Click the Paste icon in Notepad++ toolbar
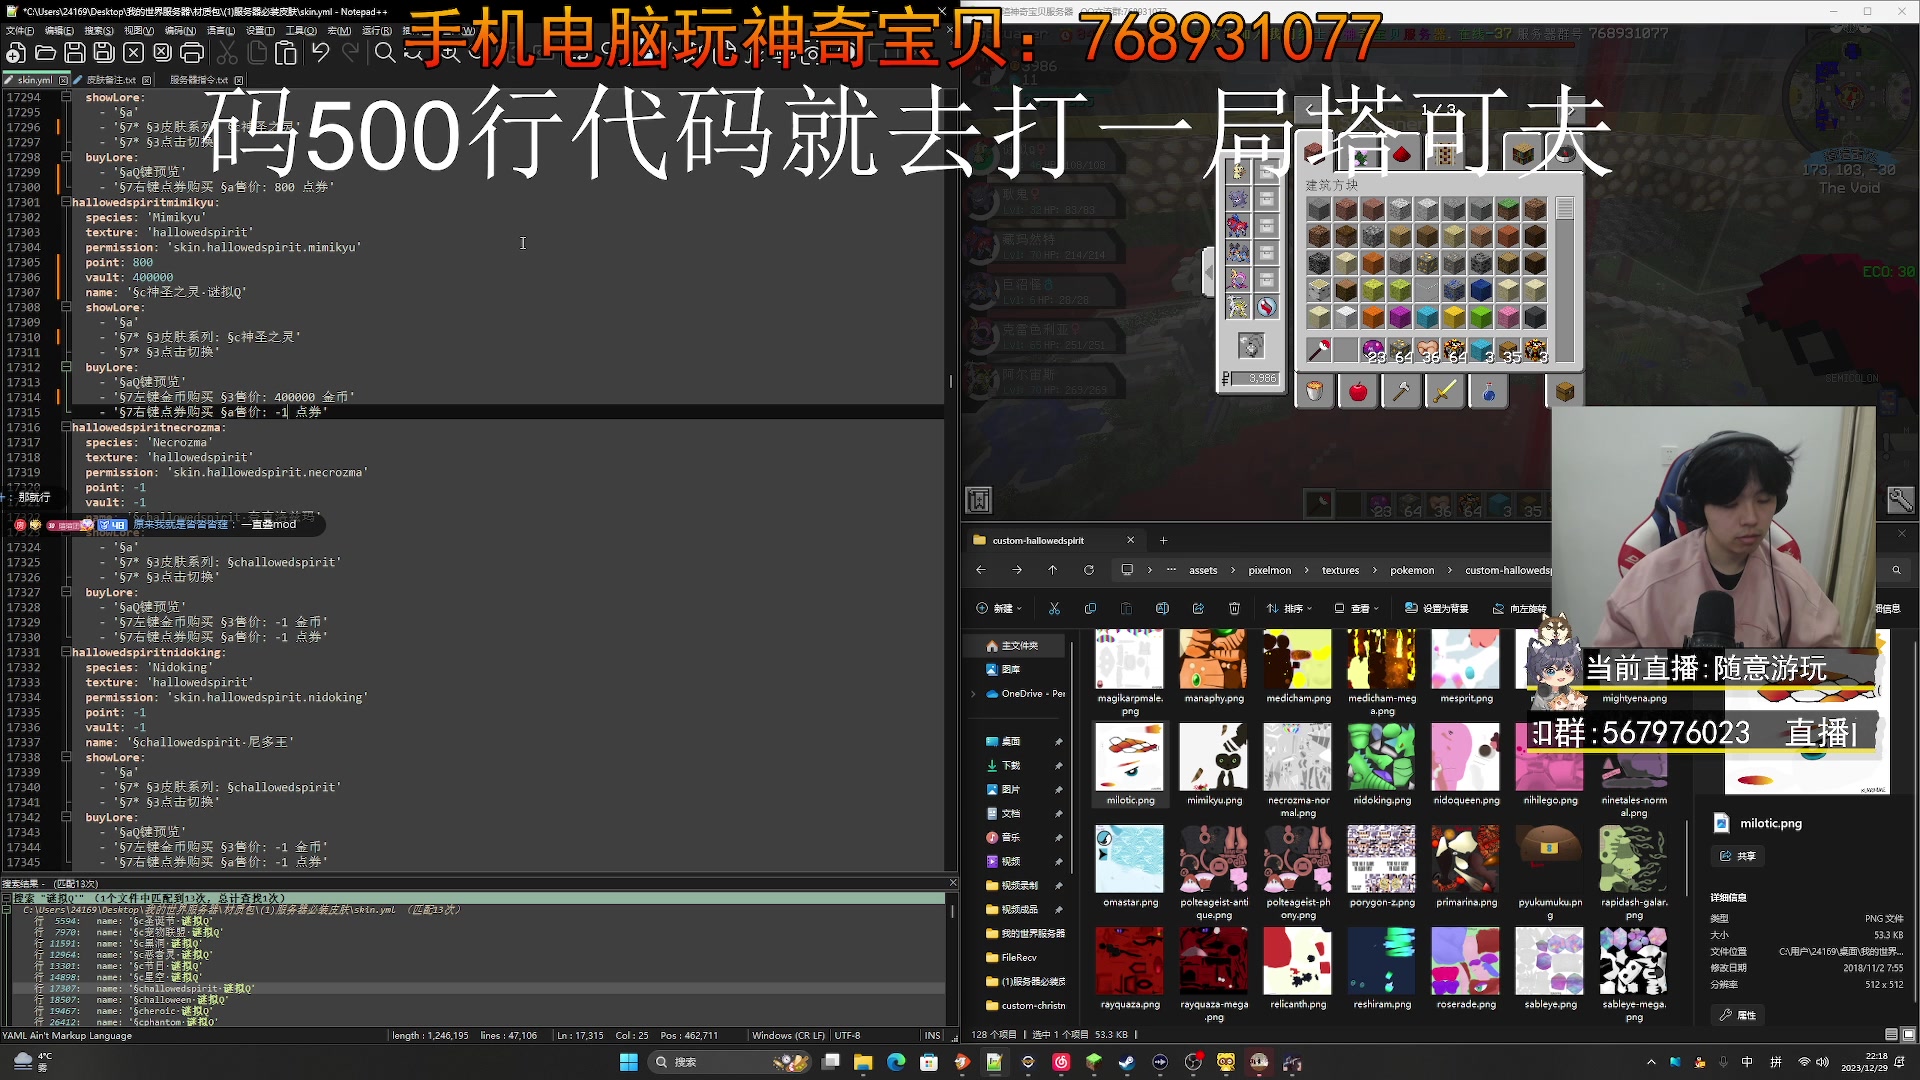Viewport: 1920px width, 1080px height. pyautogui.click(x=286, y=53)
